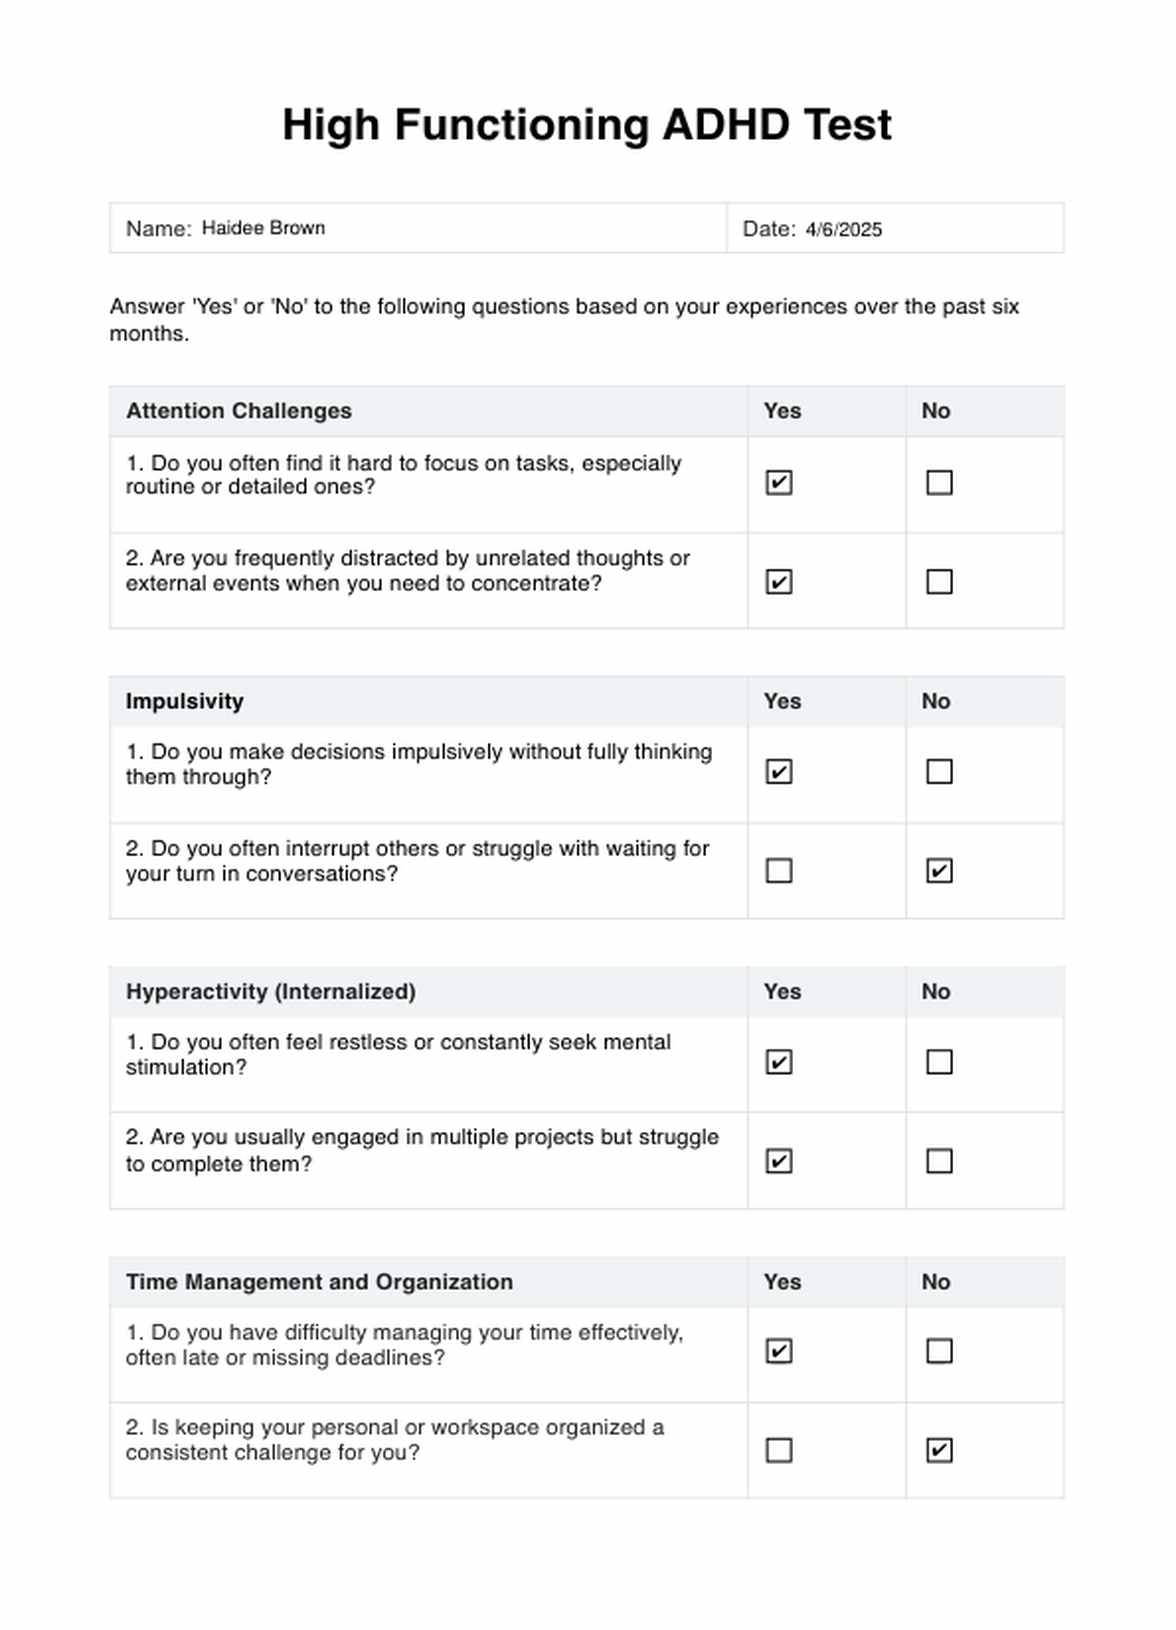Click the High Functioning ADHD Test title

tap(587, 125)
